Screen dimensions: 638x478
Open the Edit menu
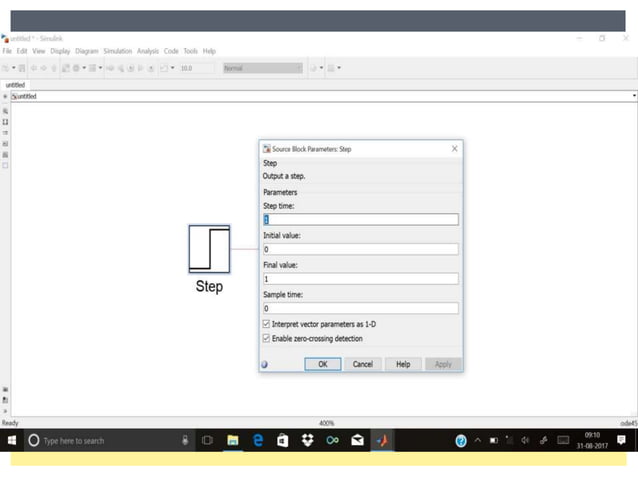pos(22,51)
